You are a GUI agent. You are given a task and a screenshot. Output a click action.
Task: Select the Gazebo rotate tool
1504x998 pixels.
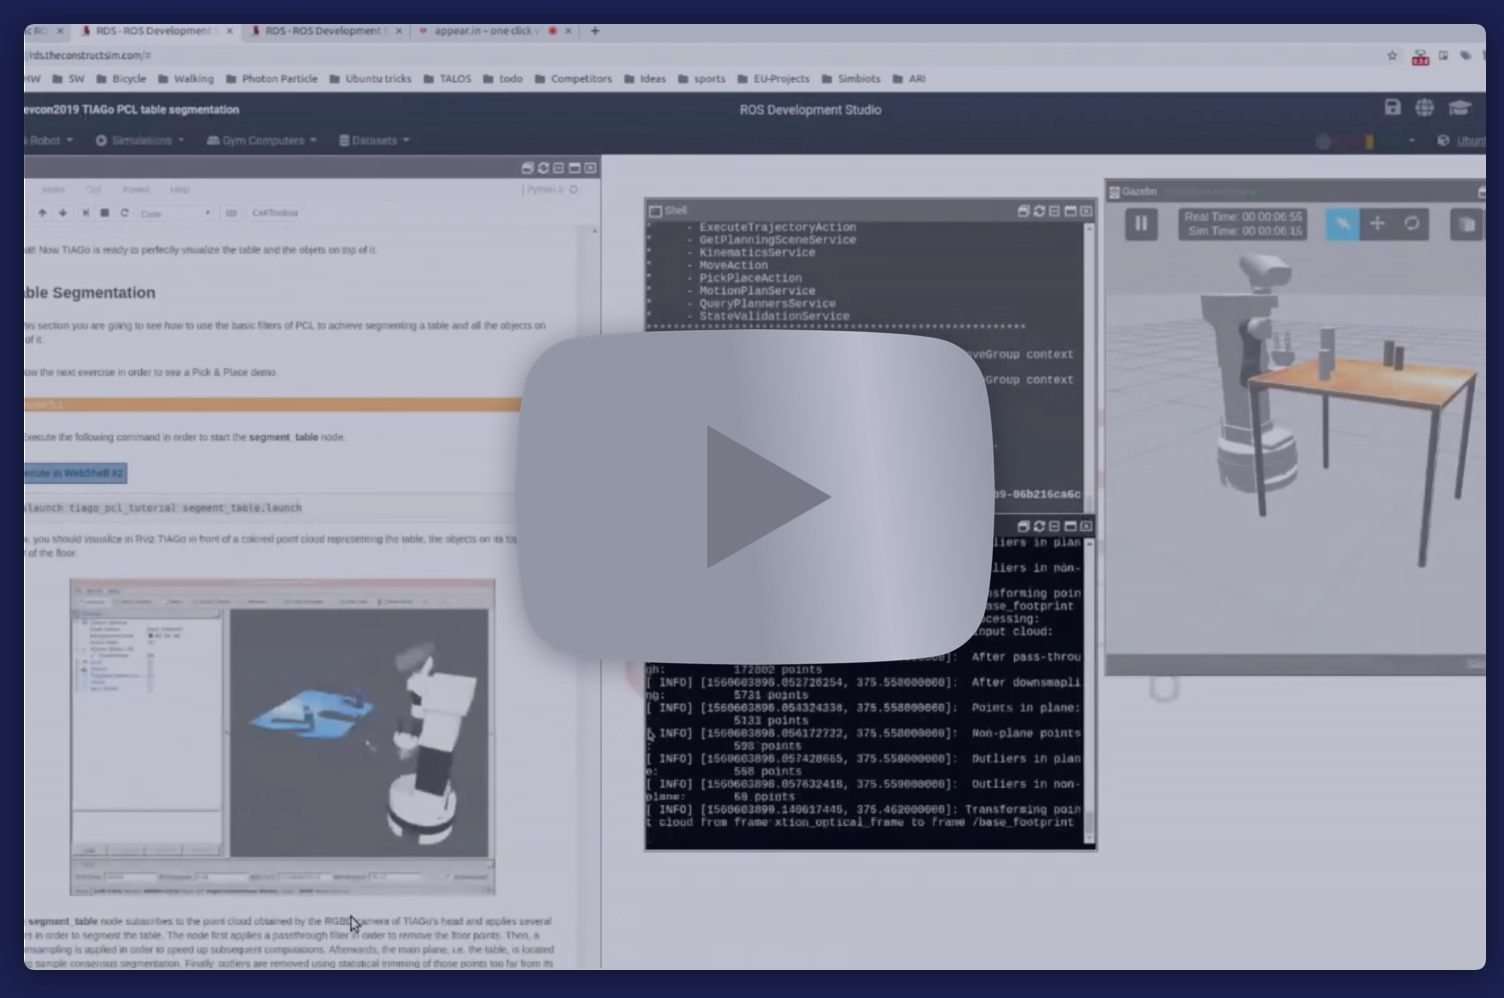point(1411,224)
